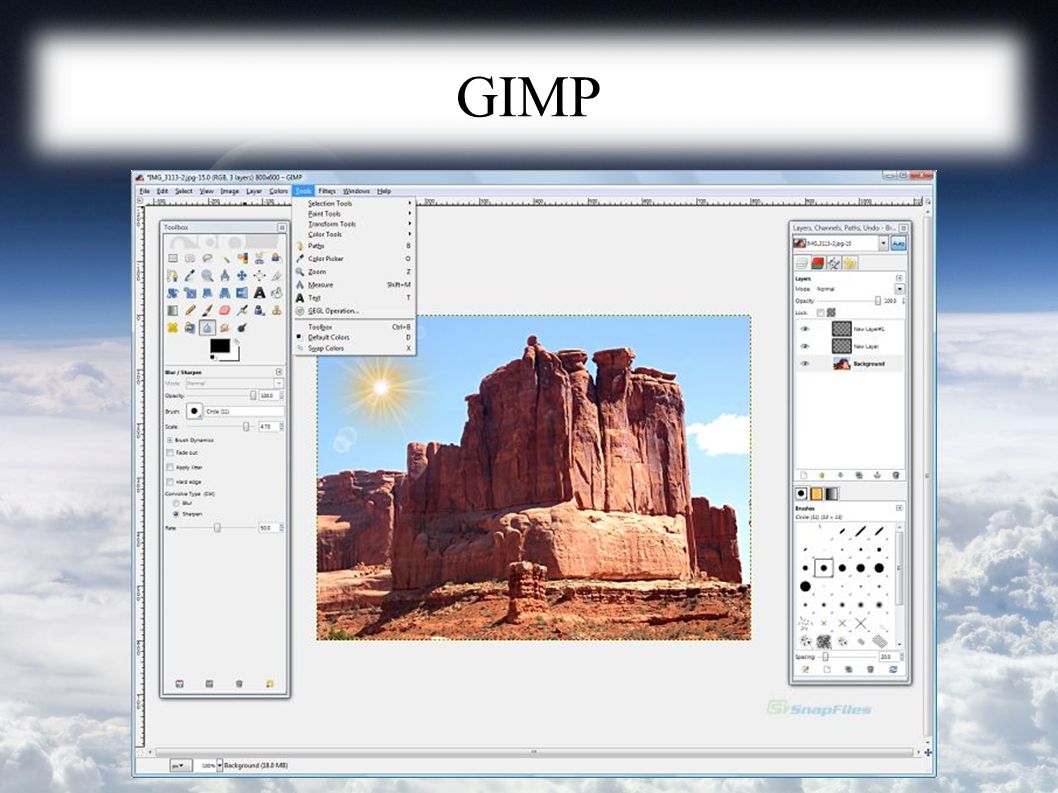Image resolution: width=1058 pixels, height=793 pixels.
Task: Switch to the Channels tab
Action: click(818, 263)
